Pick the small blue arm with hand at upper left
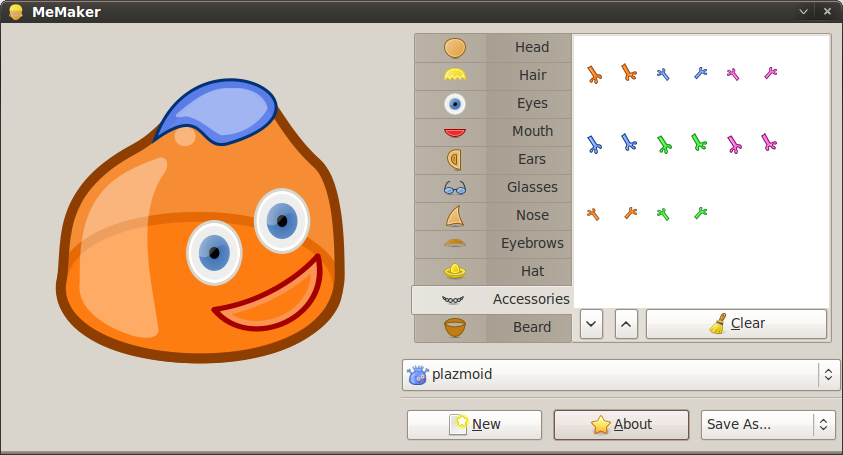This screenshot has height=455, width=843. 663,74
